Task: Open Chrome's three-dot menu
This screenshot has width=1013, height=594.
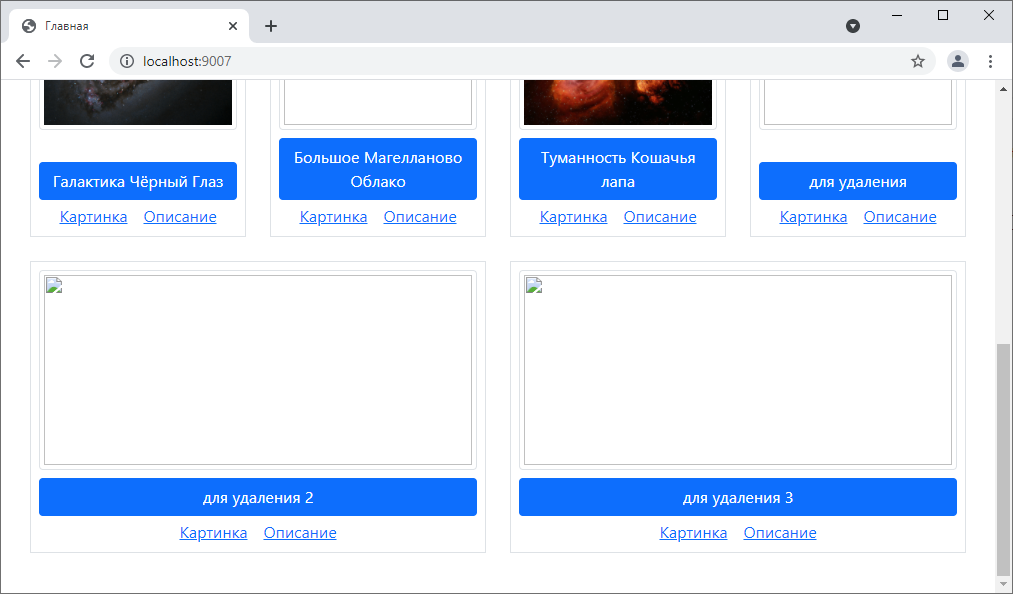Action: coord(990,61)
